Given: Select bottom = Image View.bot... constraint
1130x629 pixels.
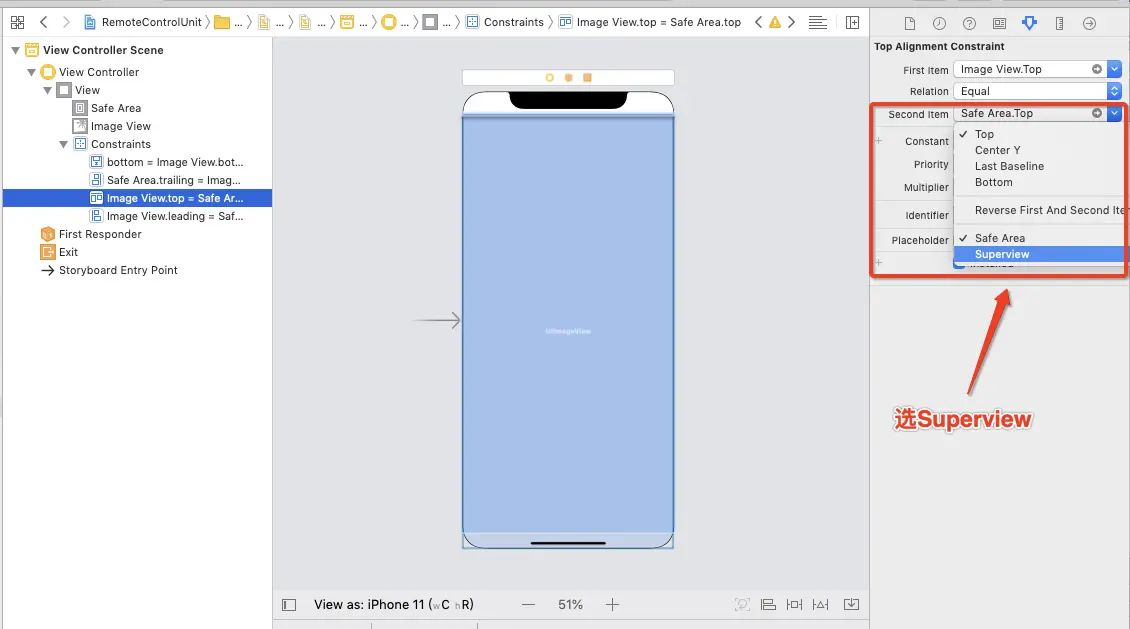Looking at the screenshot, I should pos(174,162).
